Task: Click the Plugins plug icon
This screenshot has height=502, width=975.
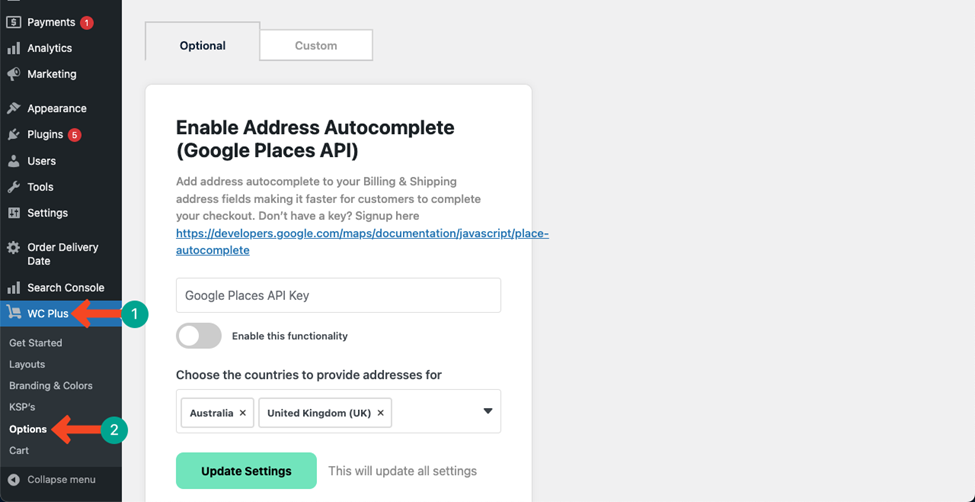Action: point(14,134)
